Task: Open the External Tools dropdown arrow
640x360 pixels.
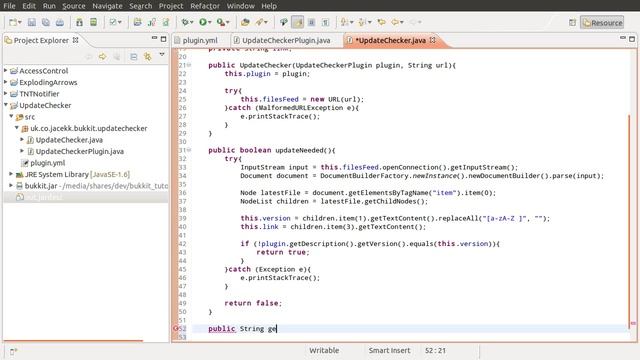Action: click(x=227, y=22)
